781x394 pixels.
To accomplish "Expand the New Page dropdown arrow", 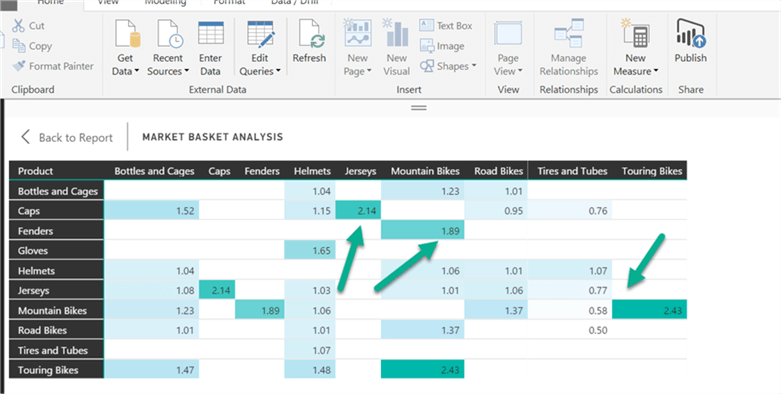I will pos(369,71).
